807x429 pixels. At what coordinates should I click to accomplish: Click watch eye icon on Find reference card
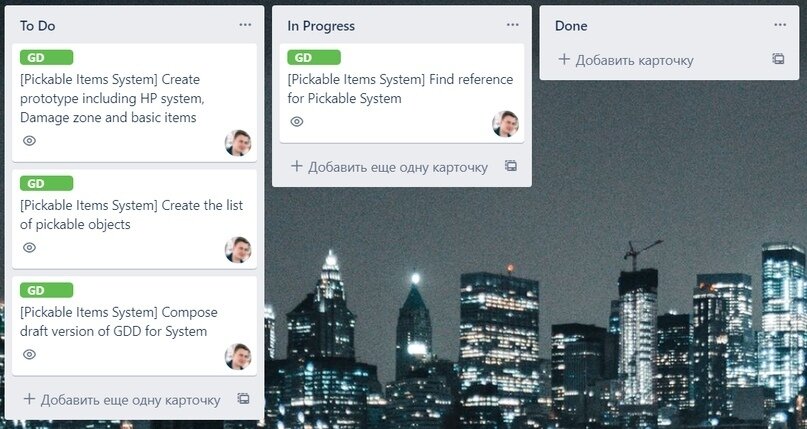(297, 121)
